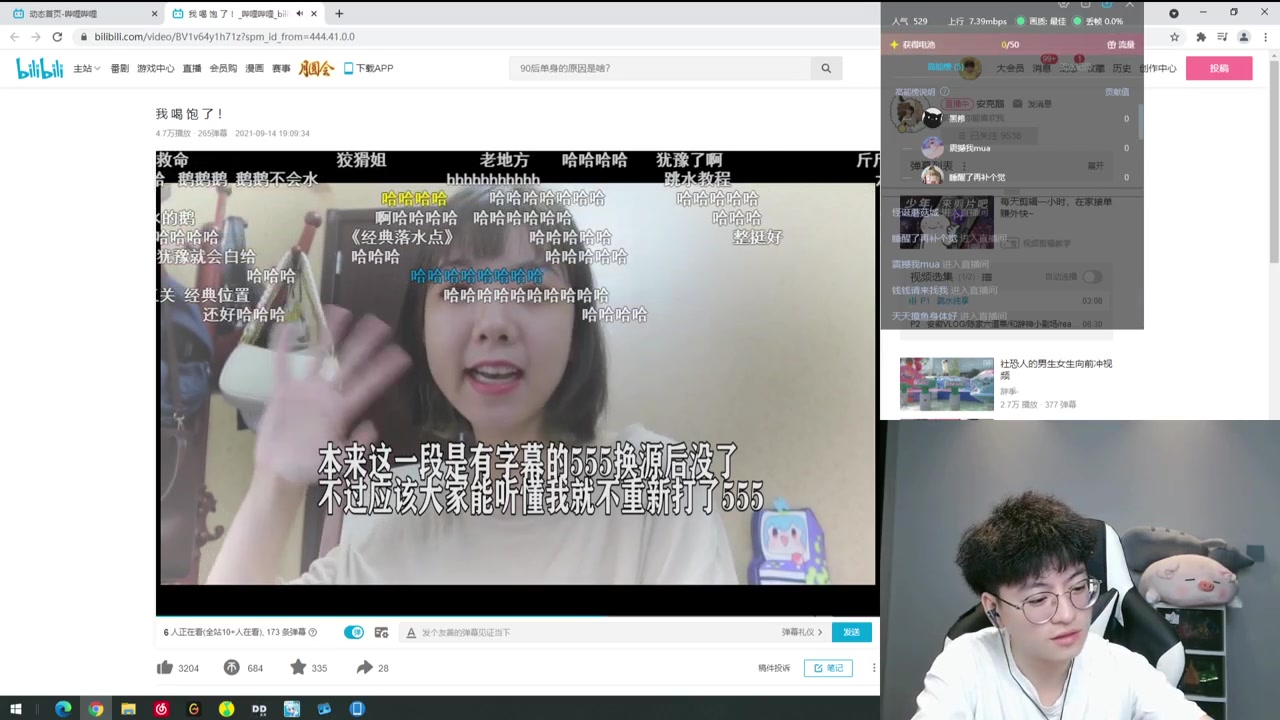Open 番剧 navigation item
This screenshot has height=720, width=1280.
pyautogui.click(x=119, y=68)
